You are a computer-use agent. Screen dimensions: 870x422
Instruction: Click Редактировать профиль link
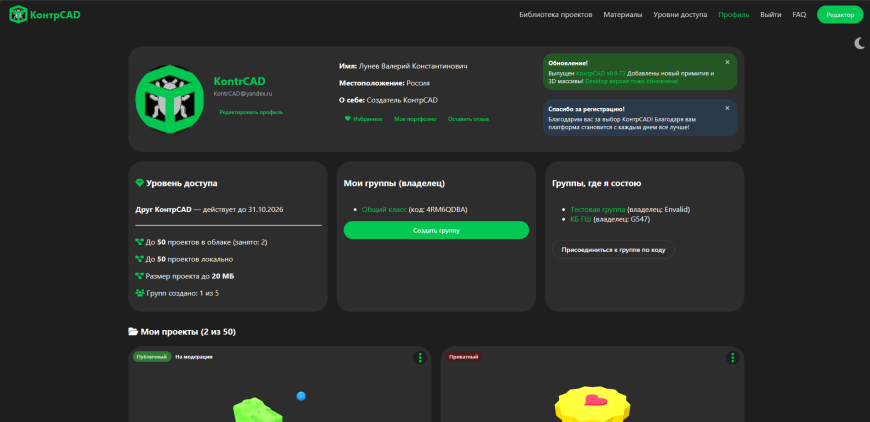[251, 112]
